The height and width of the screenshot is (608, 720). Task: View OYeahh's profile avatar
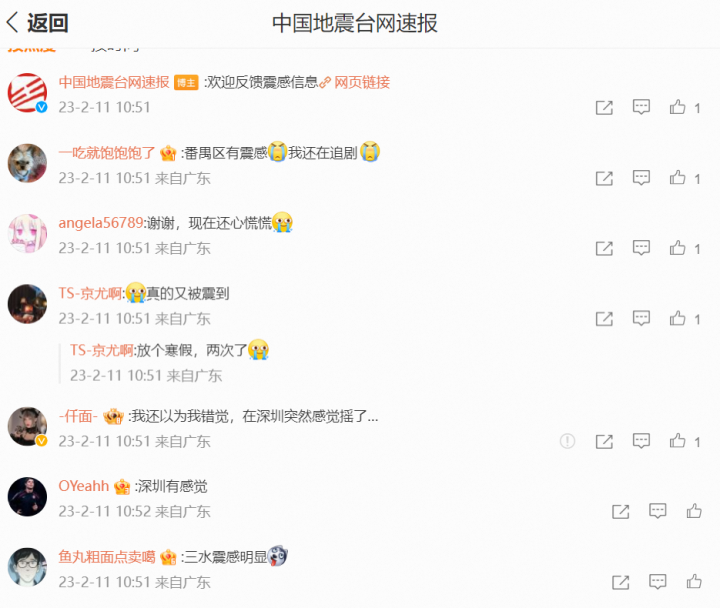click(x=28, y=496)
